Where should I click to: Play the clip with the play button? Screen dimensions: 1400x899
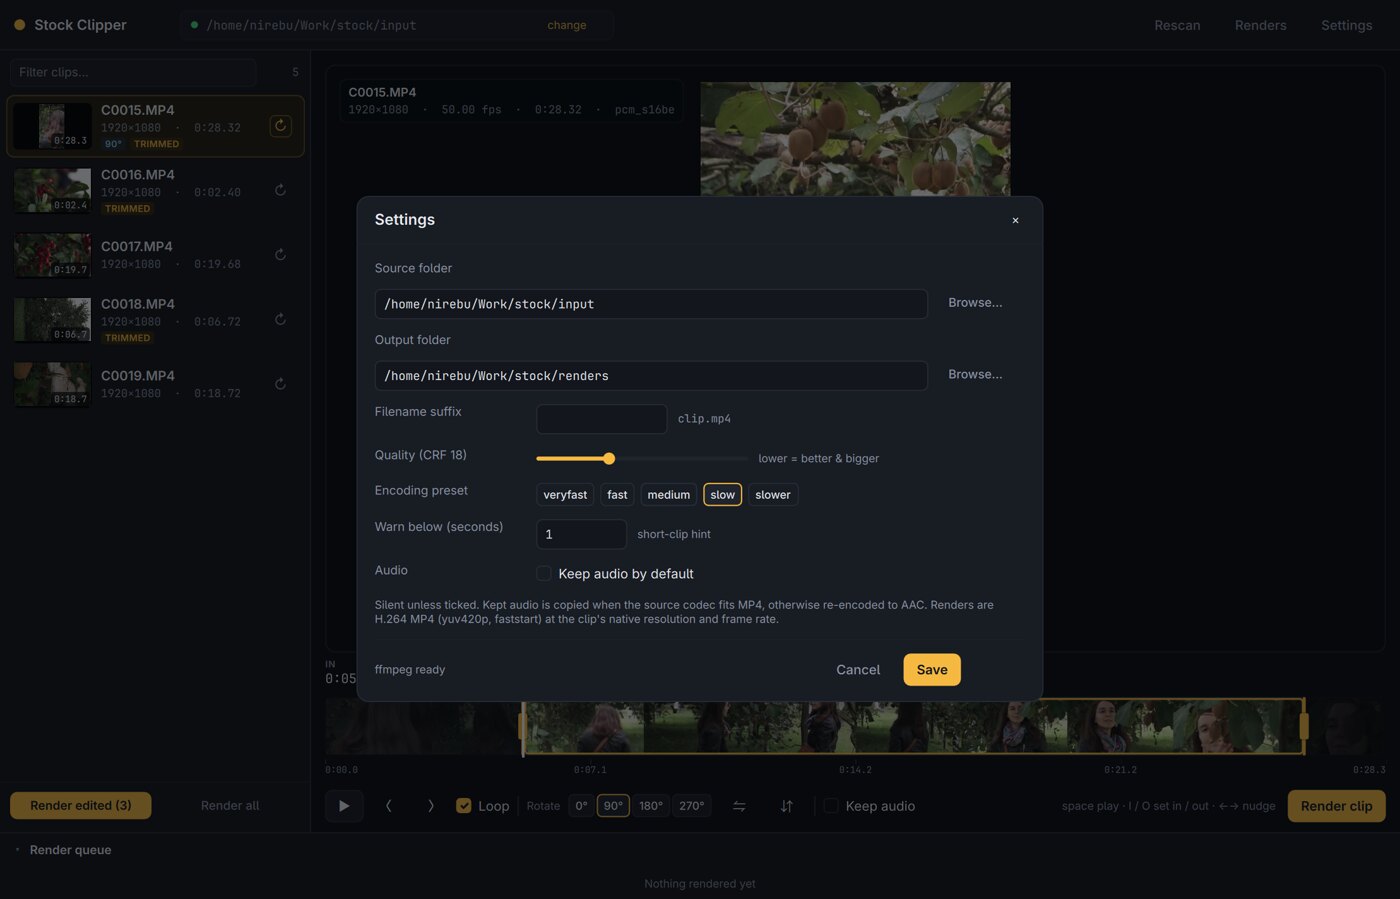pyautogui.click(x=344, y=806)
